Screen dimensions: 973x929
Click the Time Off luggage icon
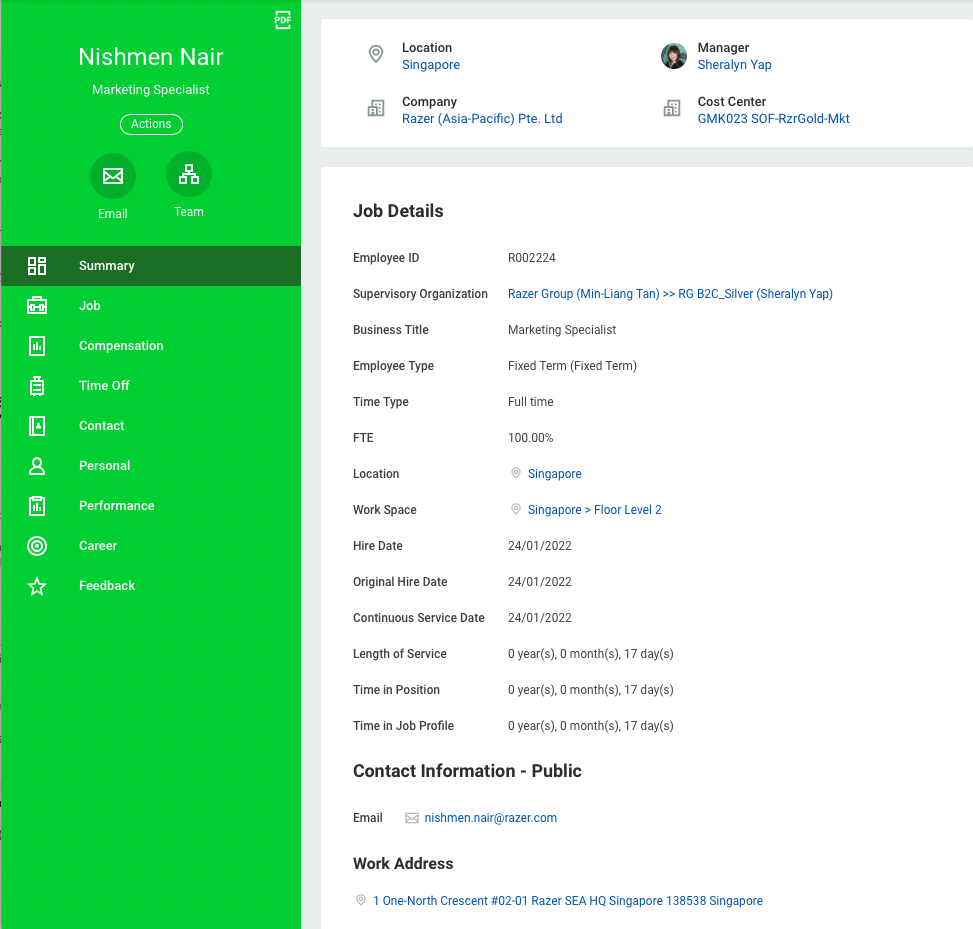pyautogui.click(x=37, y=385)
